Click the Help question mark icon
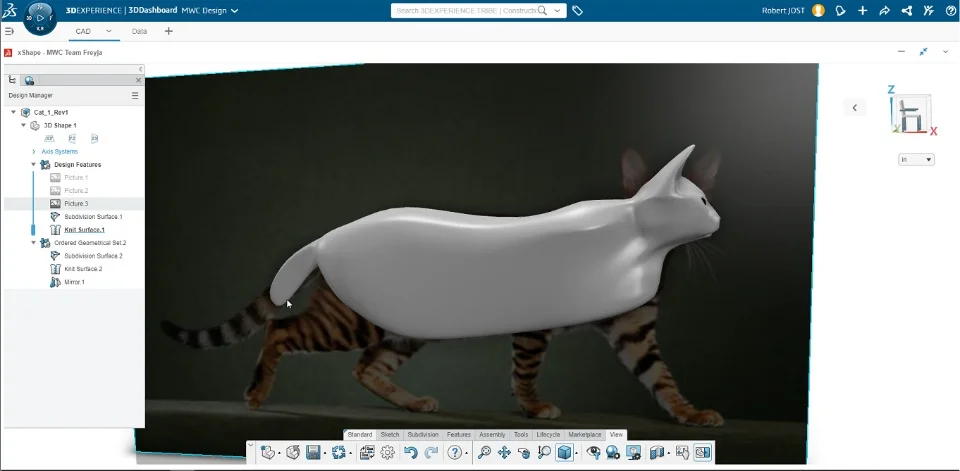960x471 pixels. (x=455, y=453)
